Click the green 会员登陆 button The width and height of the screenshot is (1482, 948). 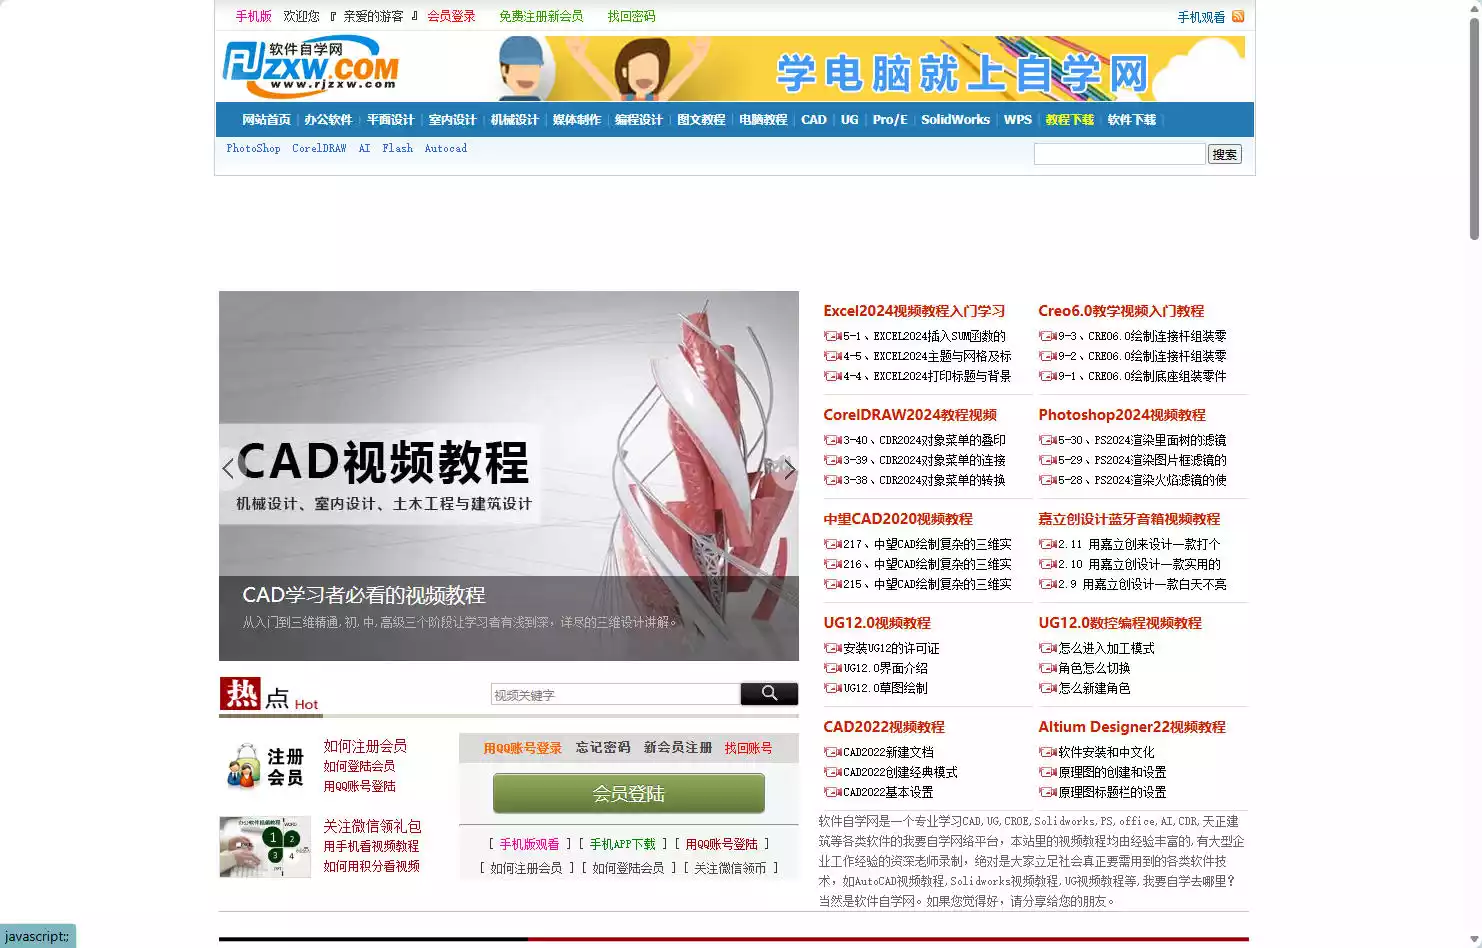coord(628,793)
